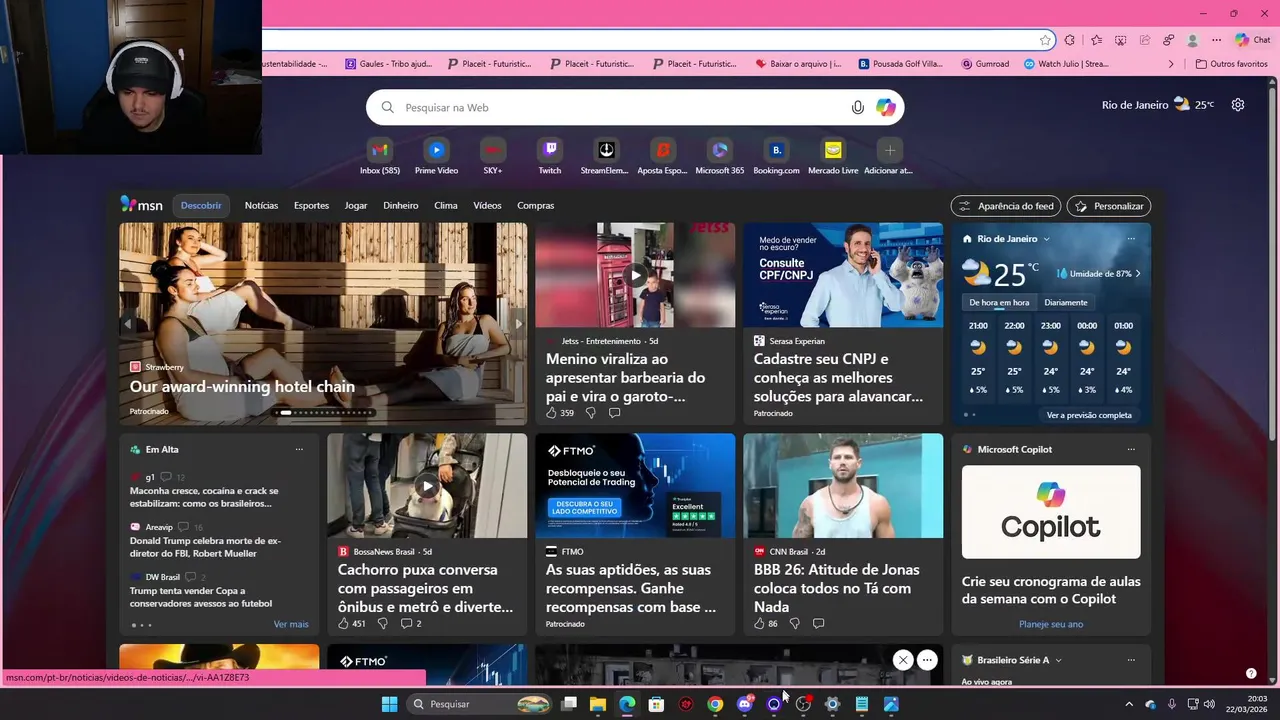Open weather card more options ellipsis
The image size is (1280, 720).
[x=1131, y=239]
